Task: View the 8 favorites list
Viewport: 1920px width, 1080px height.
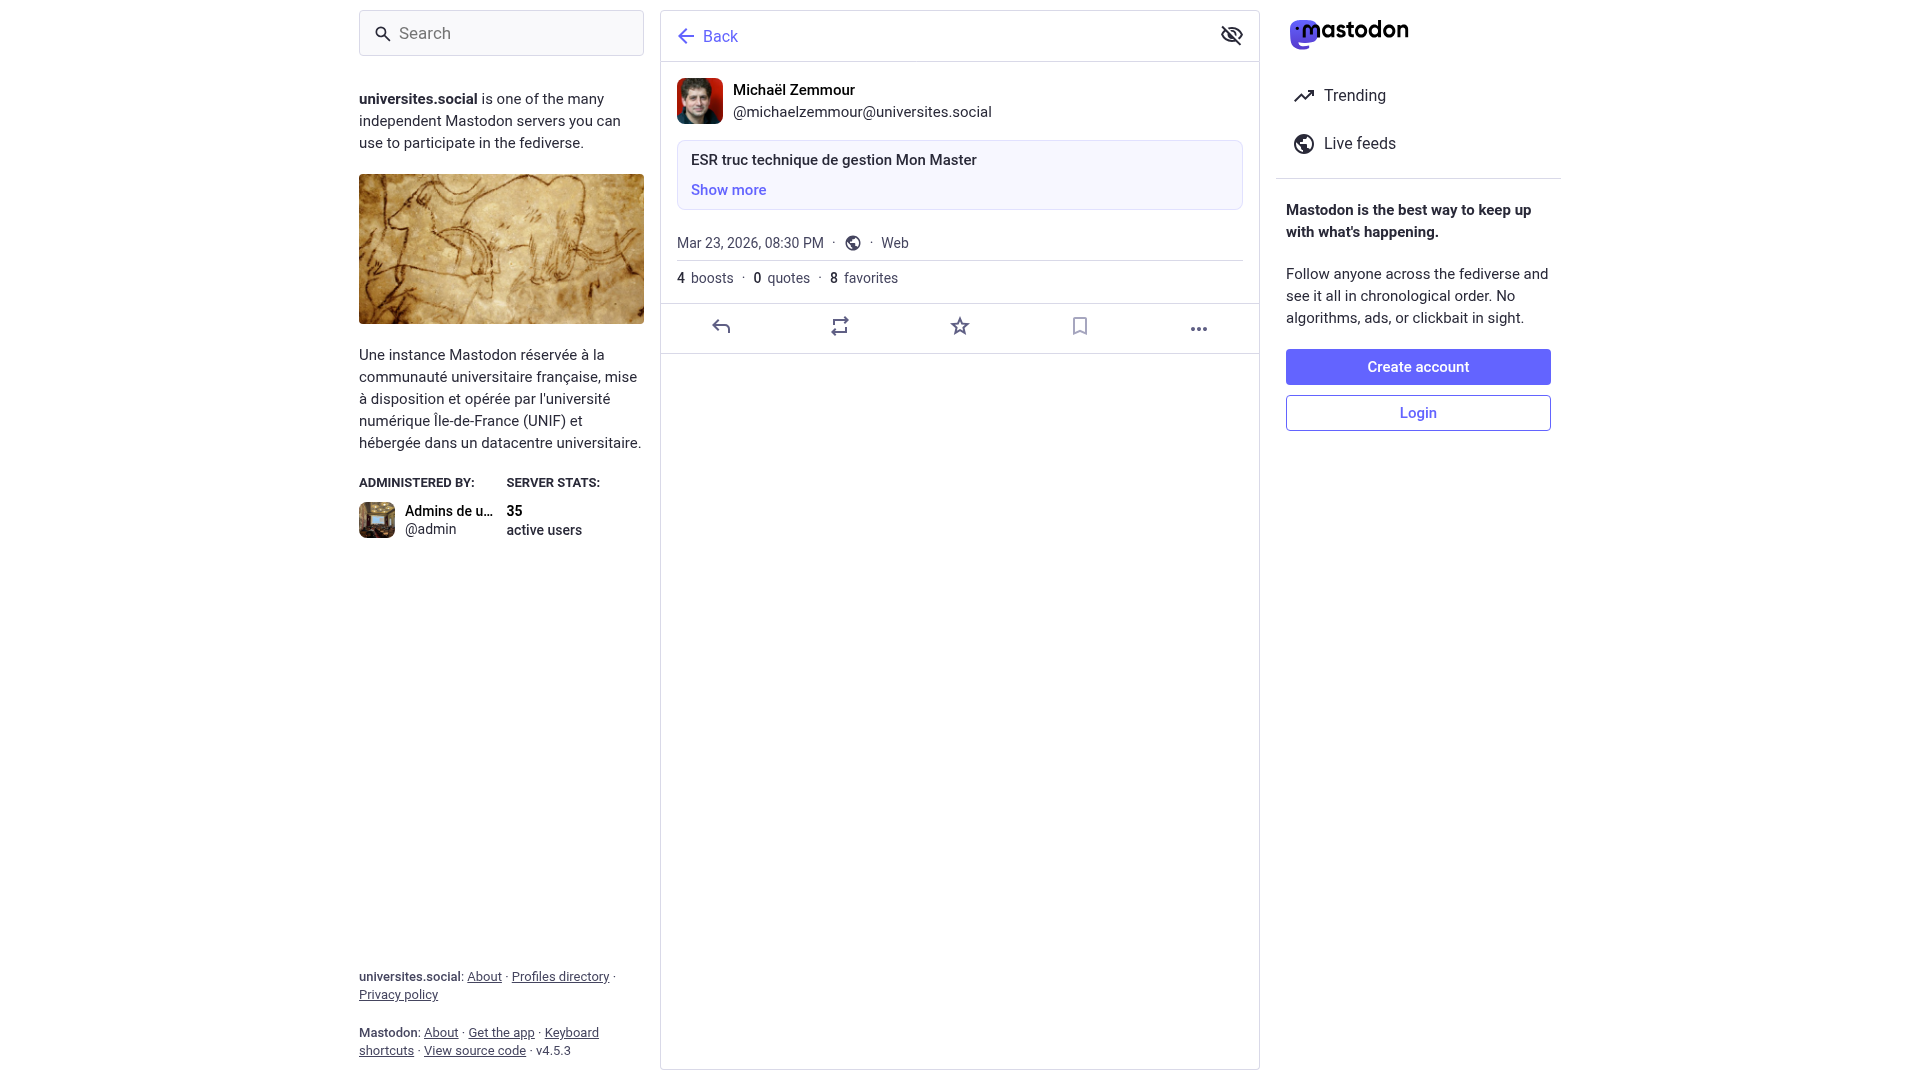Action: (x=864, y=279)
